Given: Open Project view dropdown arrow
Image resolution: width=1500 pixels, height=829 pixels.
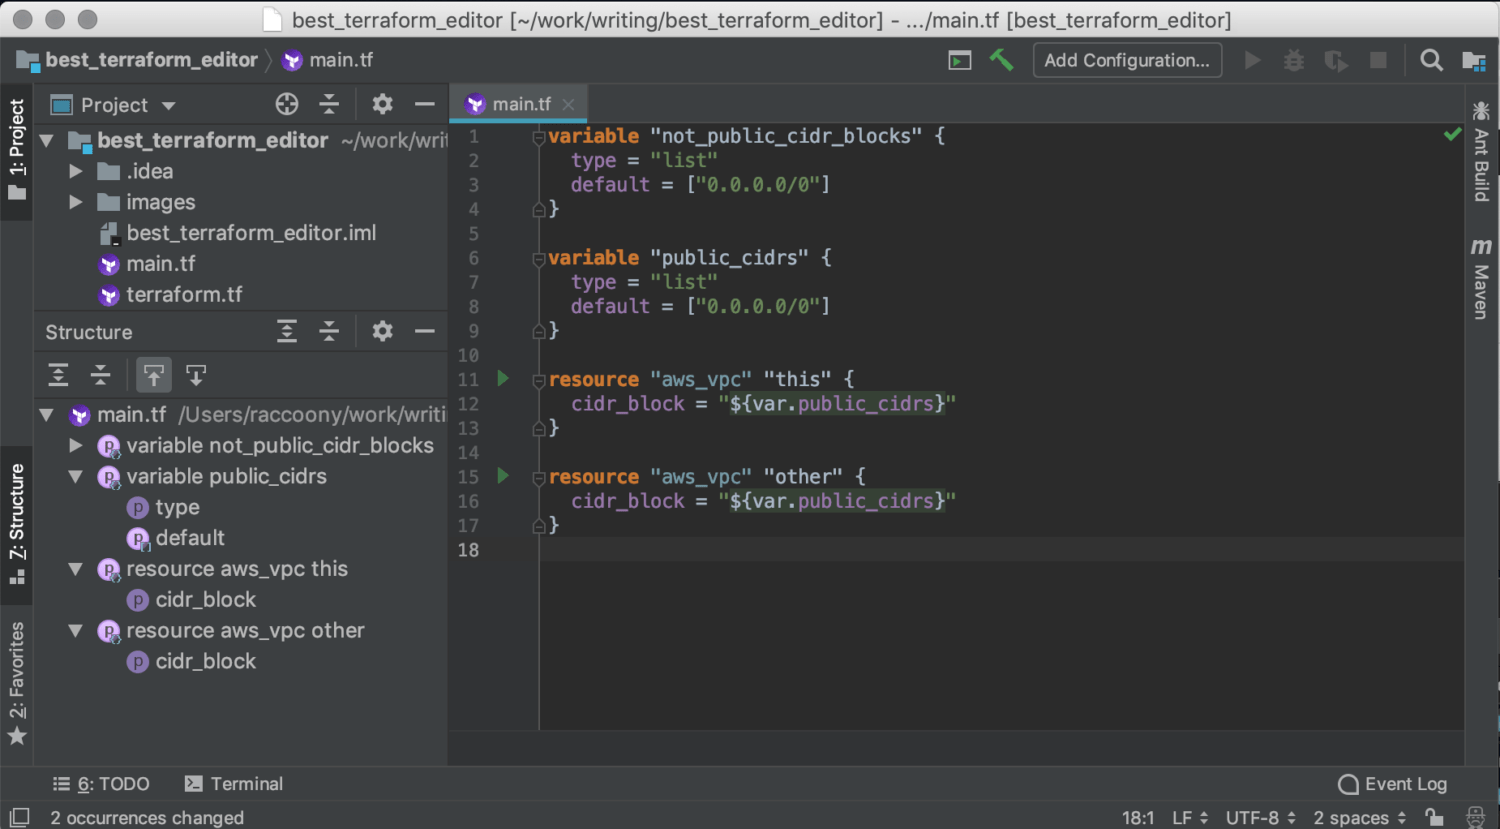Looking at the screenshot, I should tap(168, 105).
